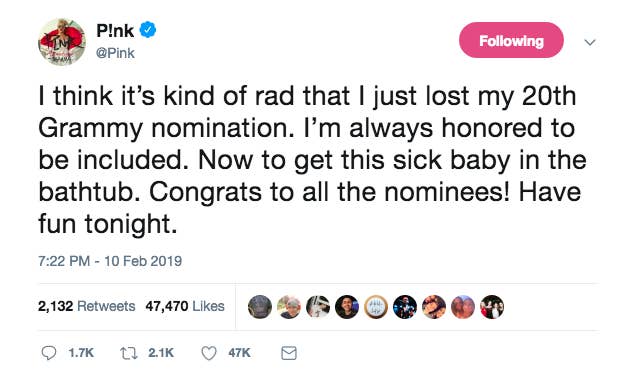View the 47,470 Likes list
The width and height of the screenshot is (635, 390).
pos(185,306)
